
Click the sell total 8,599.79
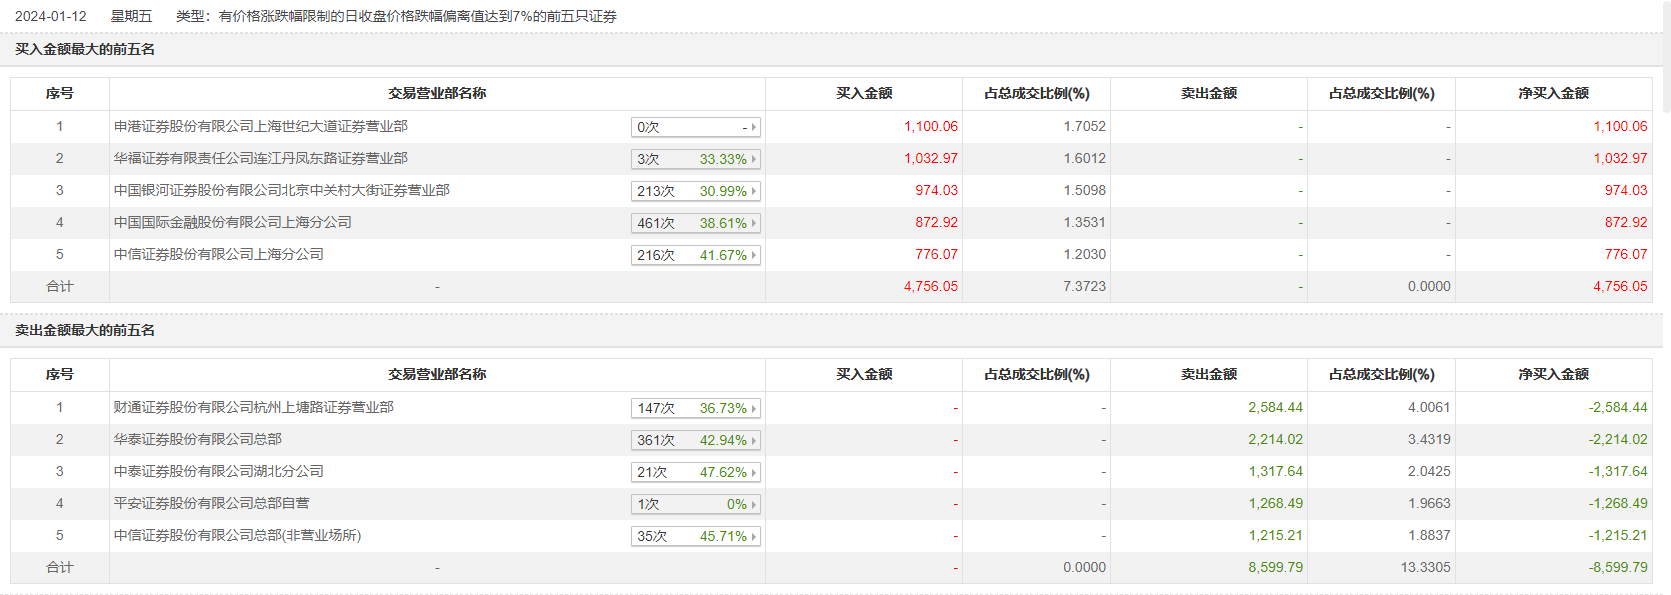click(x=1275, y=567)
